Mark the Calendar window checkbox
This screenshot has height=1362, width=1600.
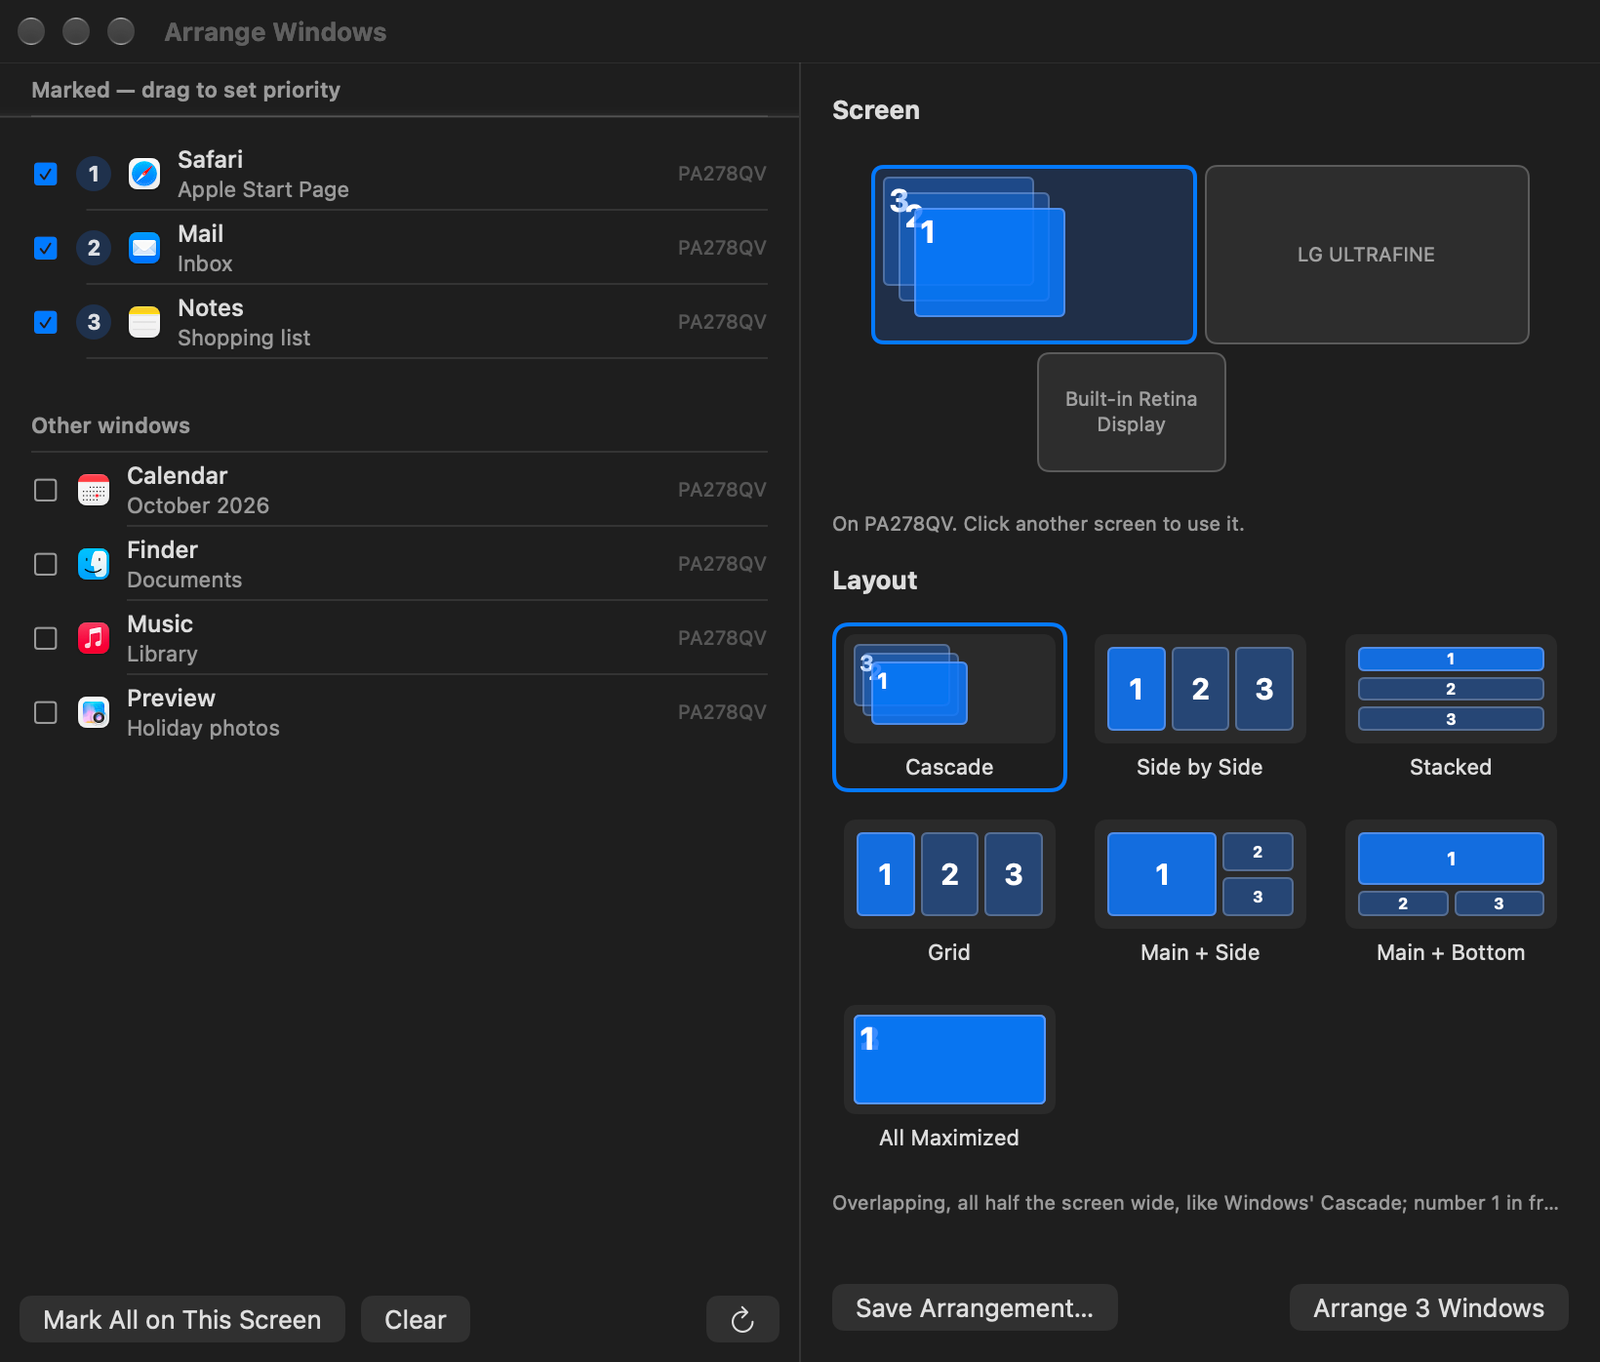(46, 490)
